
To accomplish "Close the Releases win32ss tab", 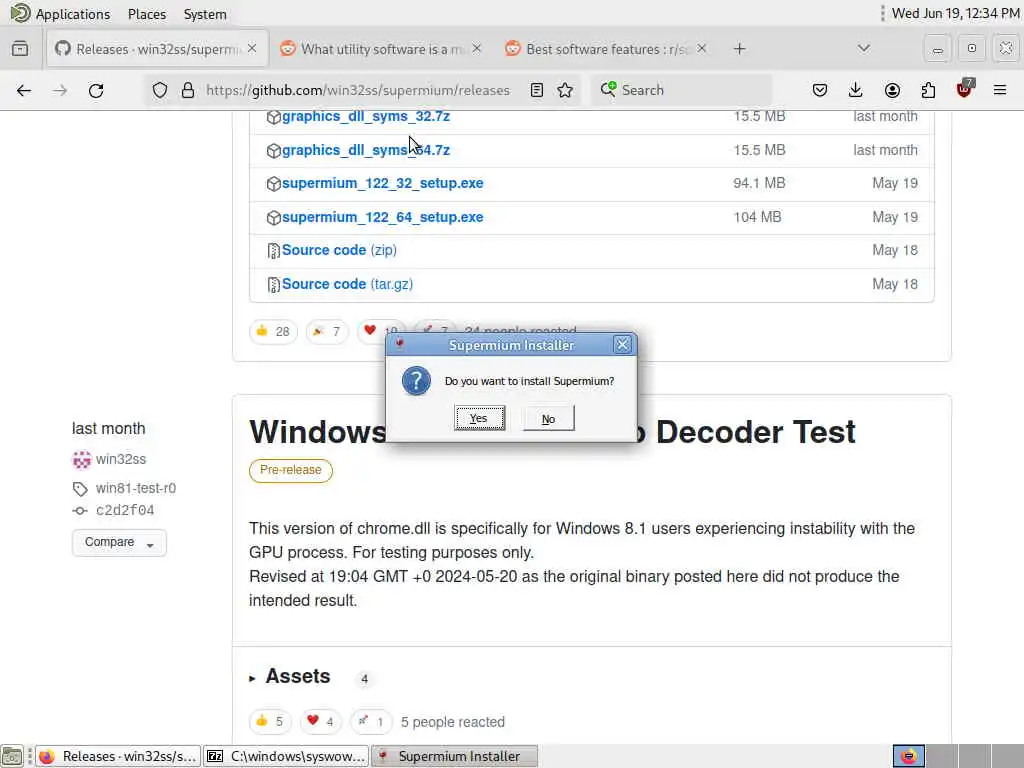I will (252, 49).
